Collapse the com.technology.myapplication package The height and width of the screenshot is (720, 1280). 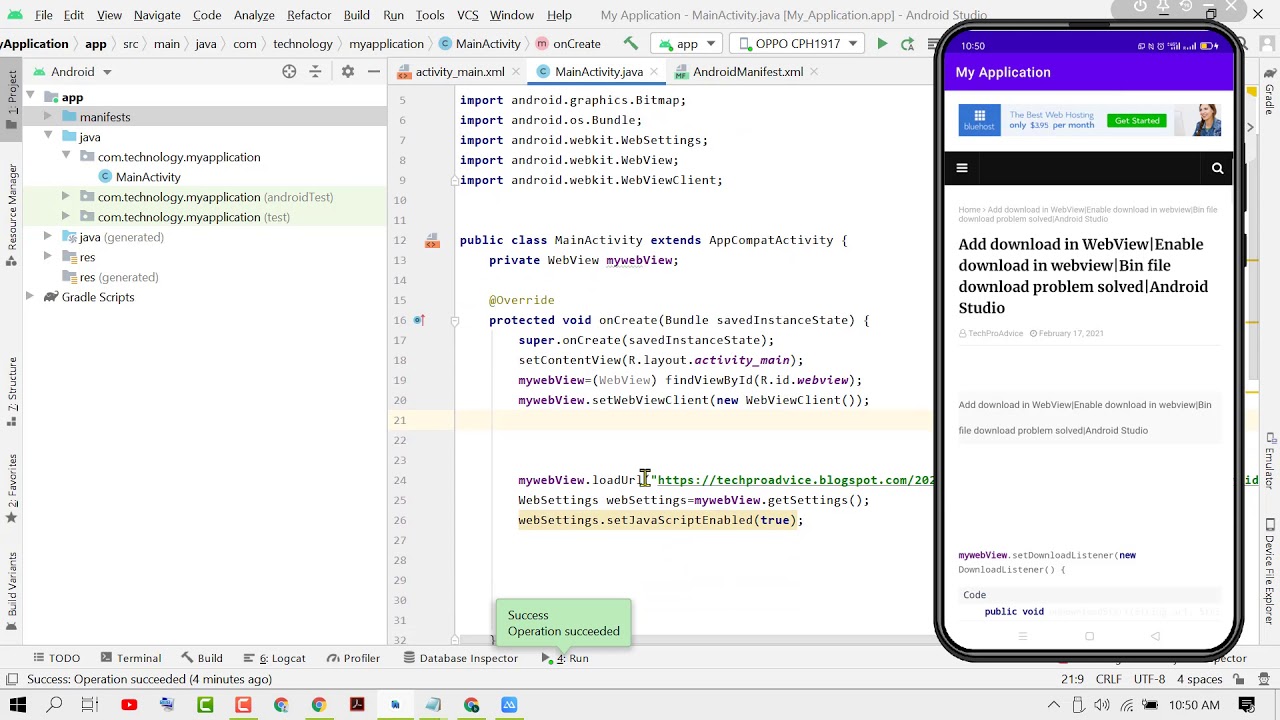[66, 157]
